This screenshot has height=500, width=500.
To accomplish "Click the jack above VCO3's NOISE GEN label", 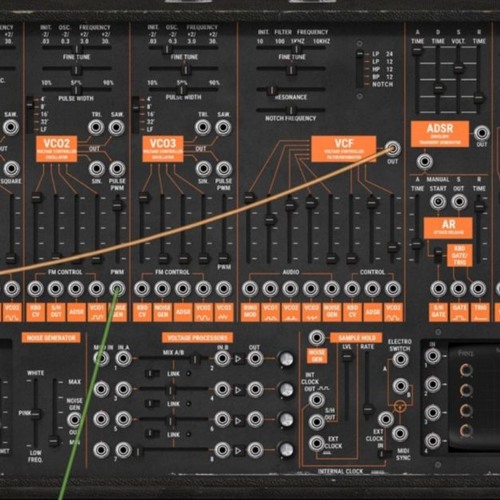I will [162, 289].
